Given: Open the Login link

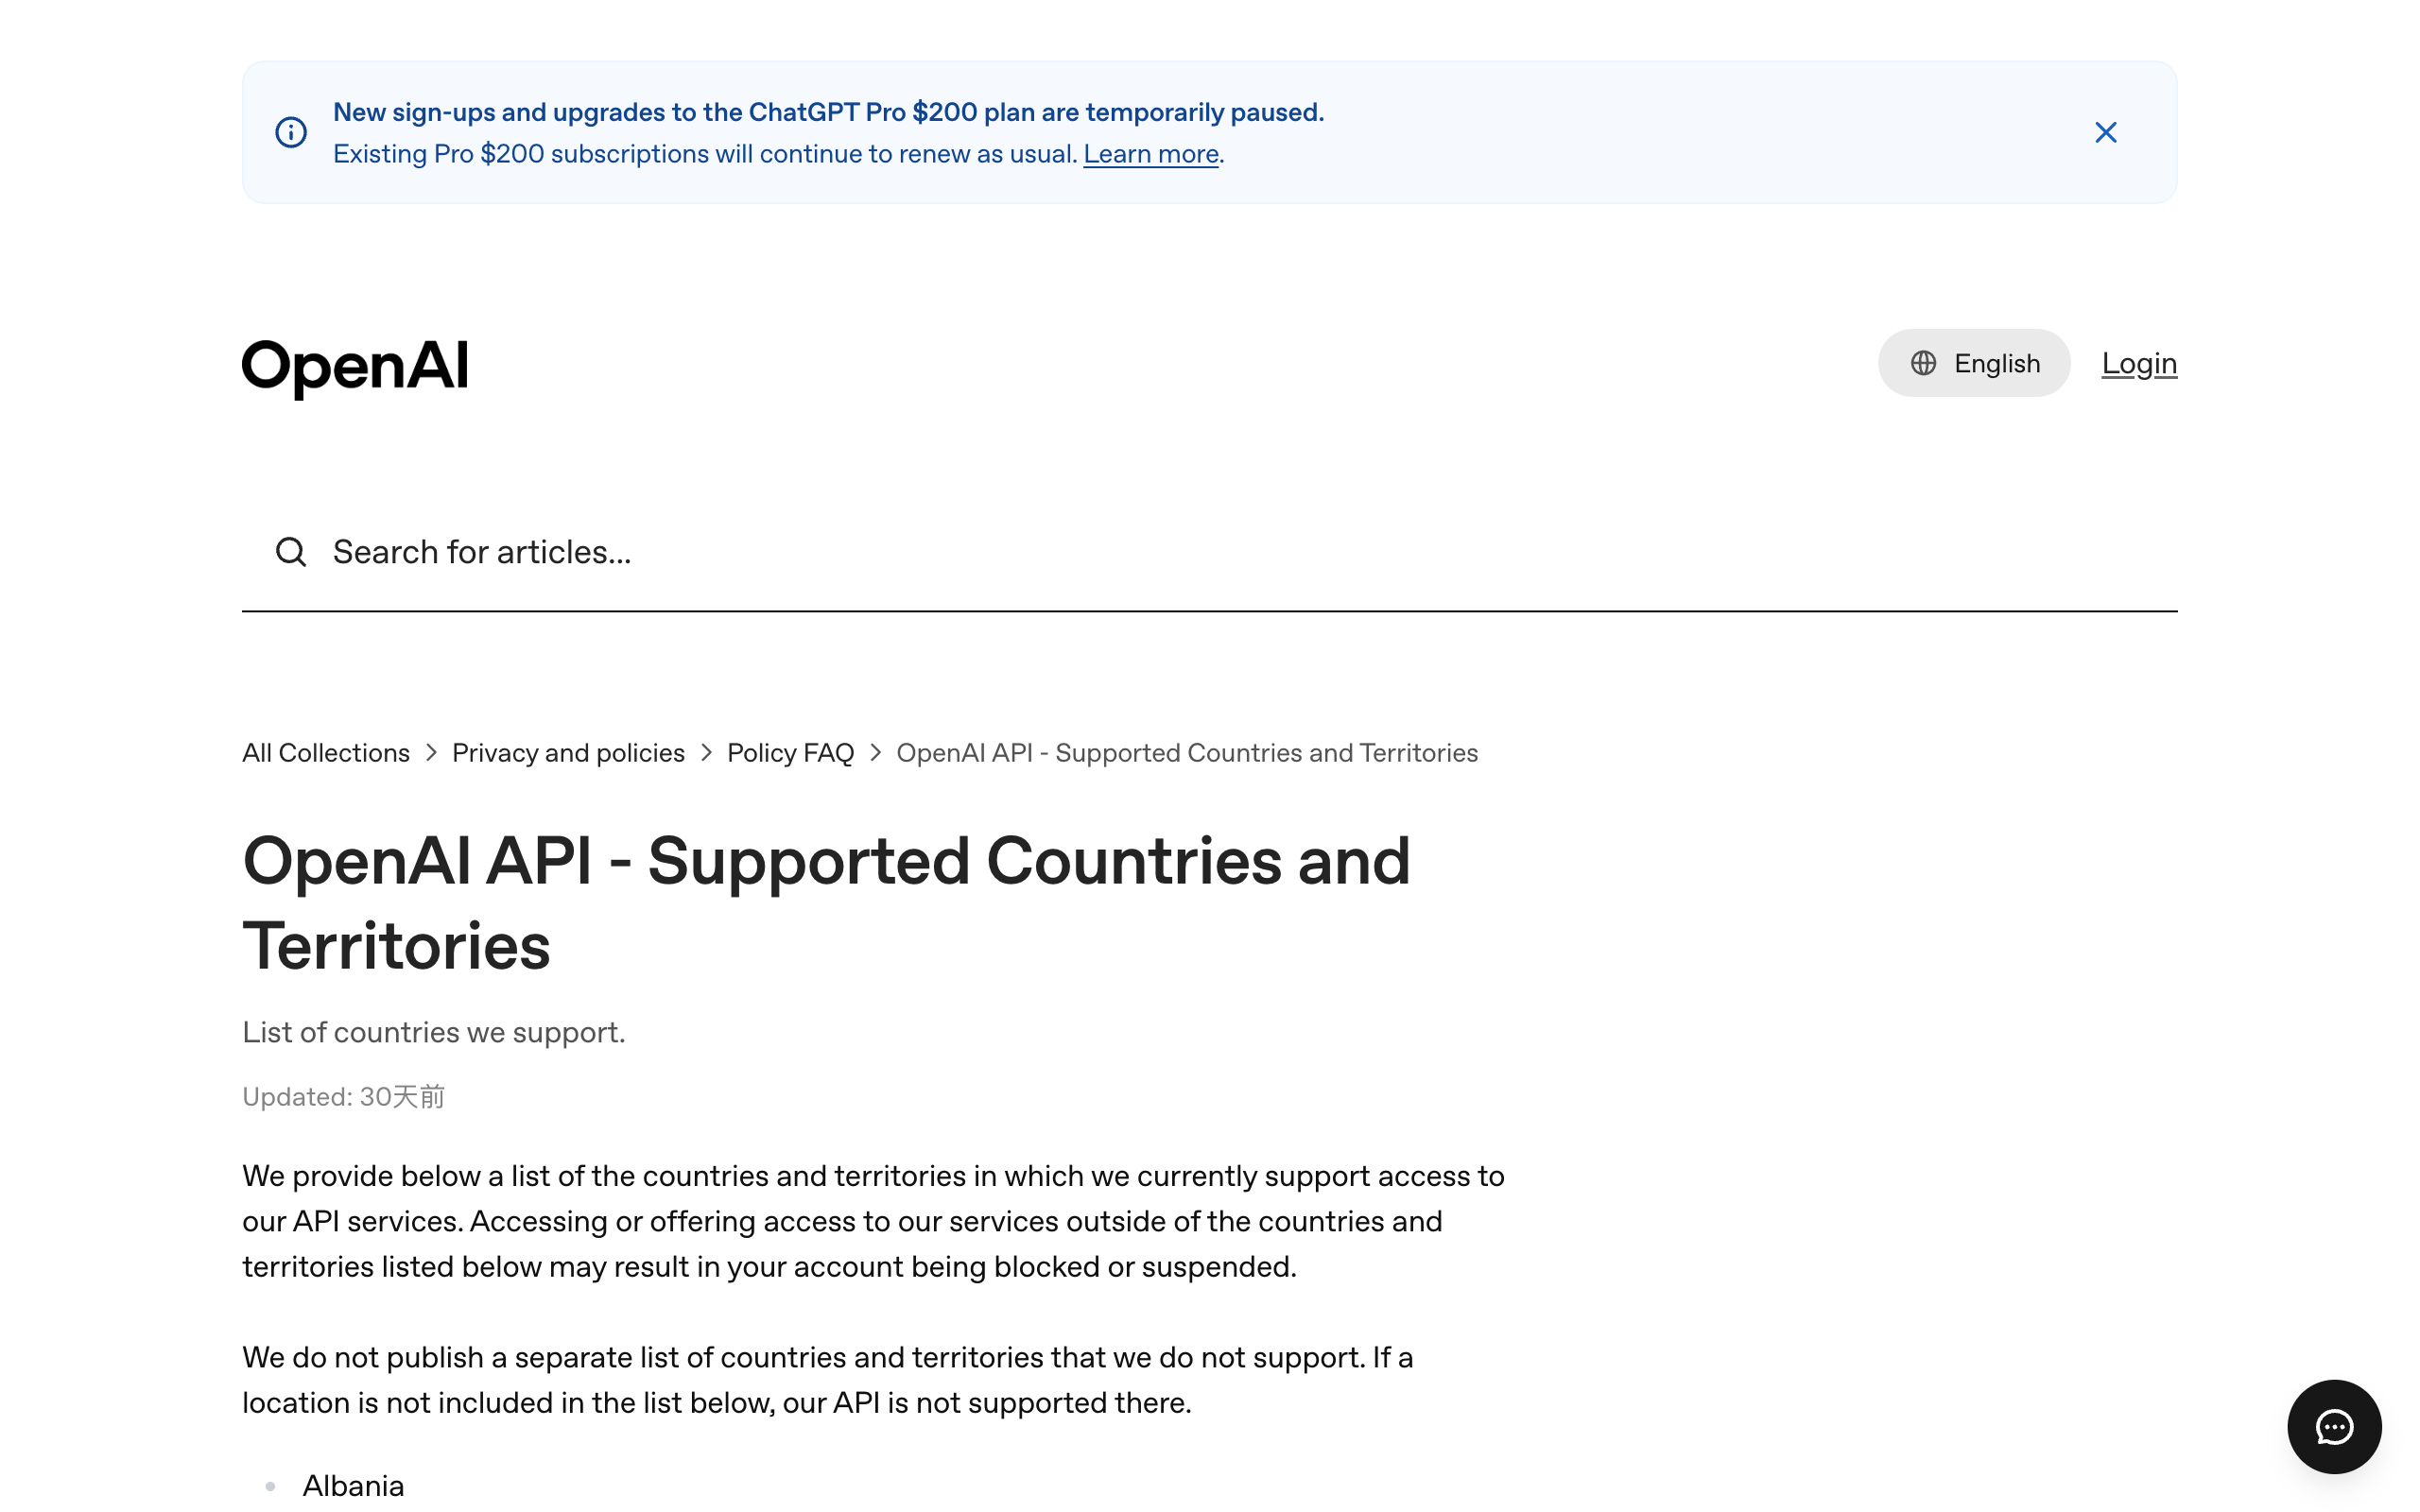Looking at the screenshot, I should click(2139, 363).
